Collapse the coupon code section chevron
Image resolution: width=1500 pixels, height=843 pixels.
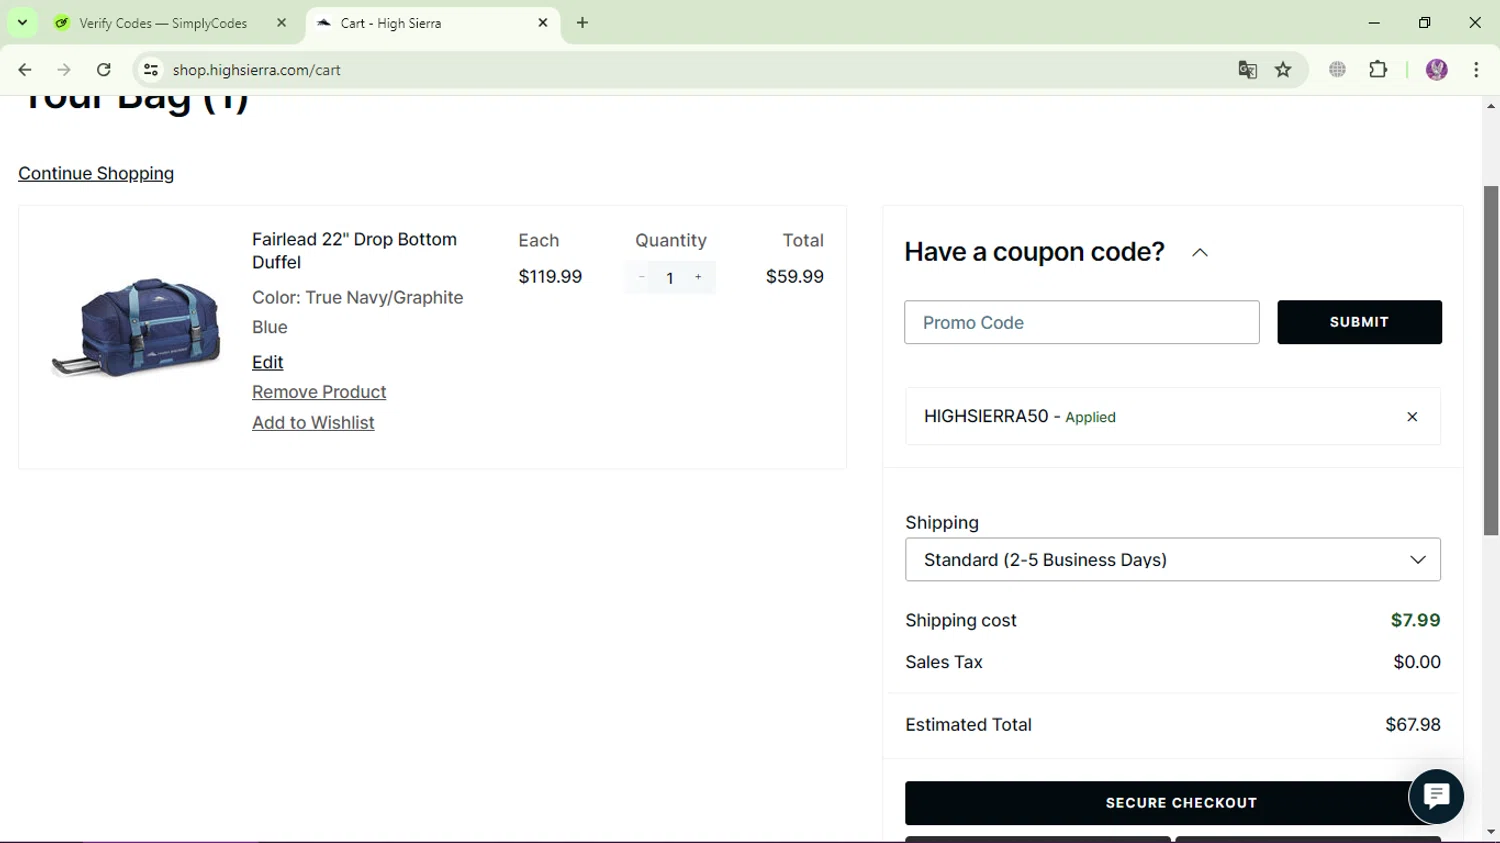pyautogui.click(x=1200, y=253)
